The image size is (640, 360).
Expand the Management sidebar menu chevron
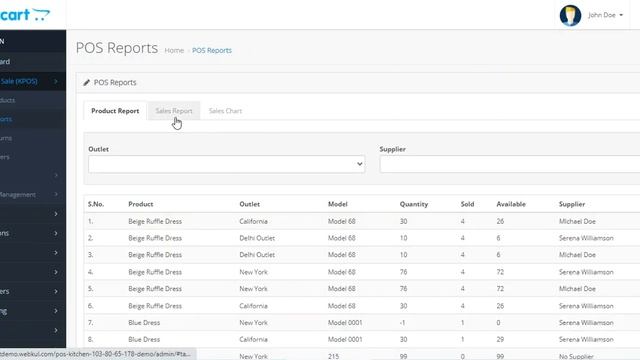tap(56, 194)
